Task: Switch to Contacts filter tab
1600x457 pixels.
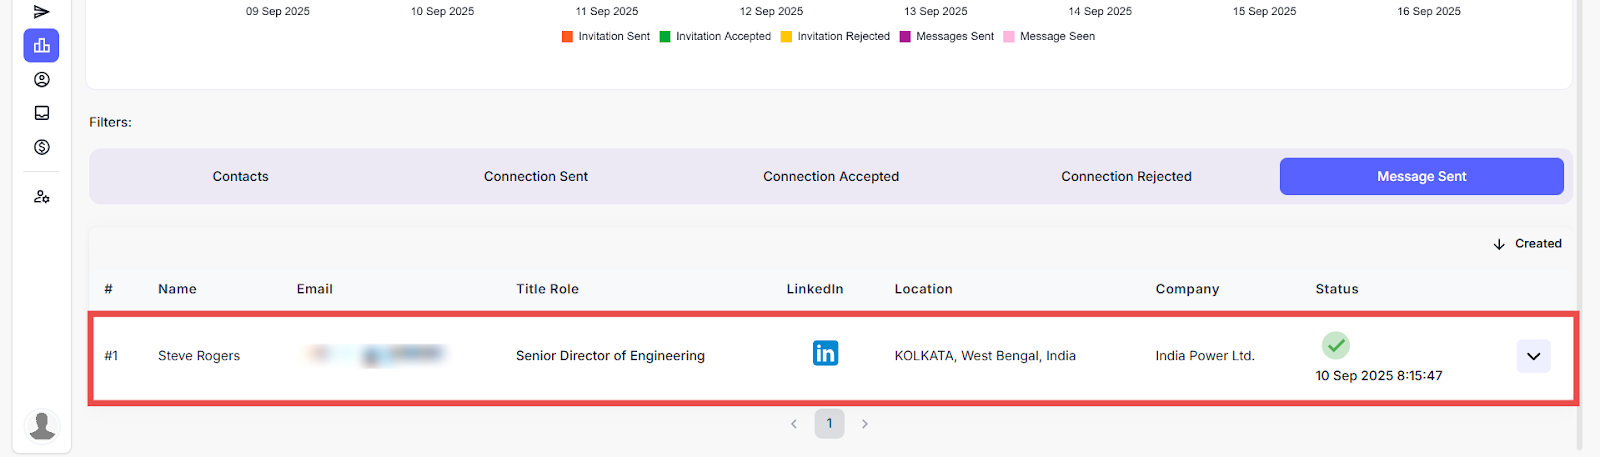Action: (240, 177)
